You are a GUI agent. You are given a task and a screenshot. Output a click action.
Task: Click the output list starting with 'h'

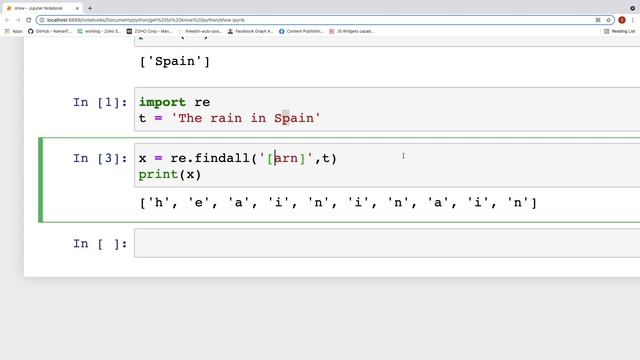[x=338, y=203]
